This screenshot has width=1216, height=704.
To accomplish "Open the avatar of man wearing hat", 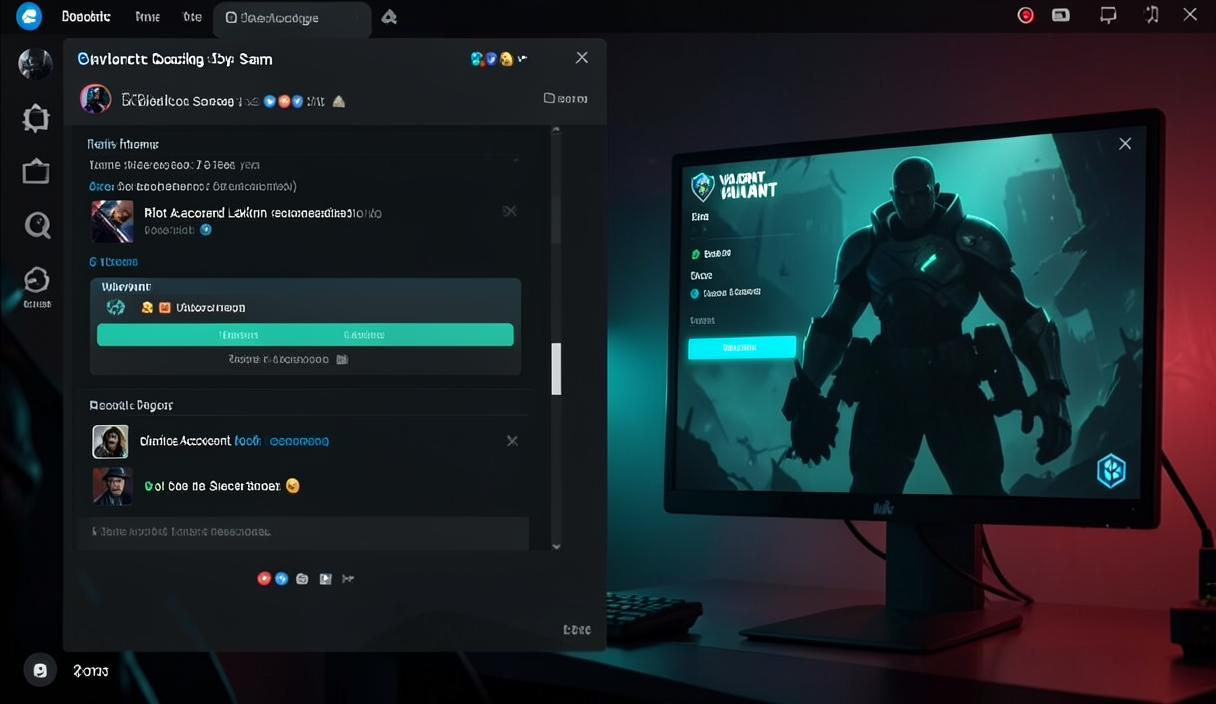I will [112, 485].
